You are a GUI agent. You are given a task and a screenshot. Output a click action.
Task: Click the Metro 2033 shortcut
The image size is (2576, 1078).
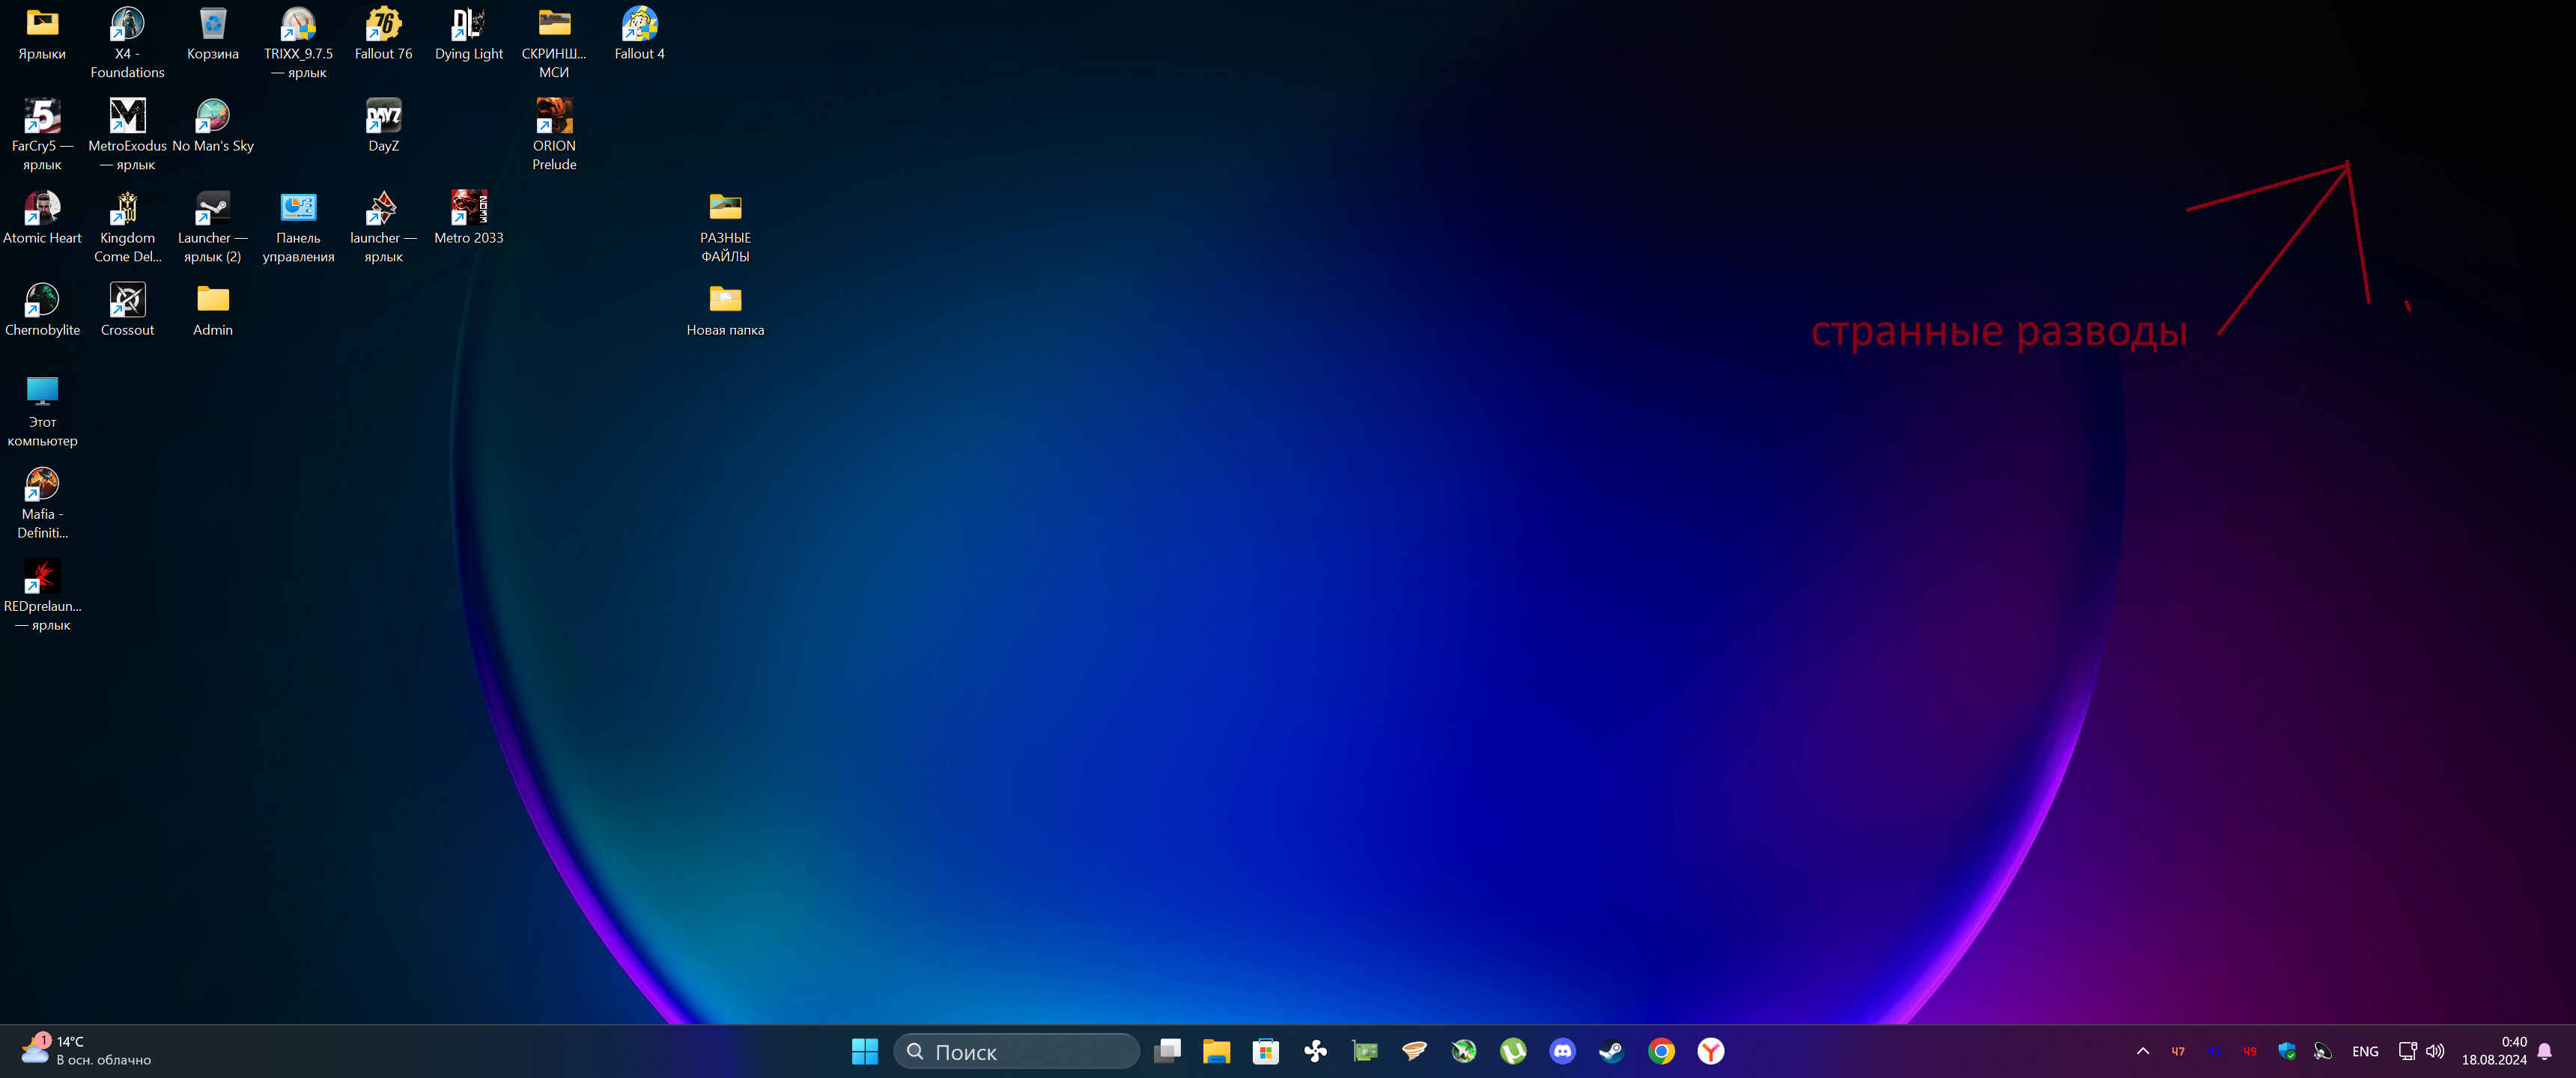(468, 209)
